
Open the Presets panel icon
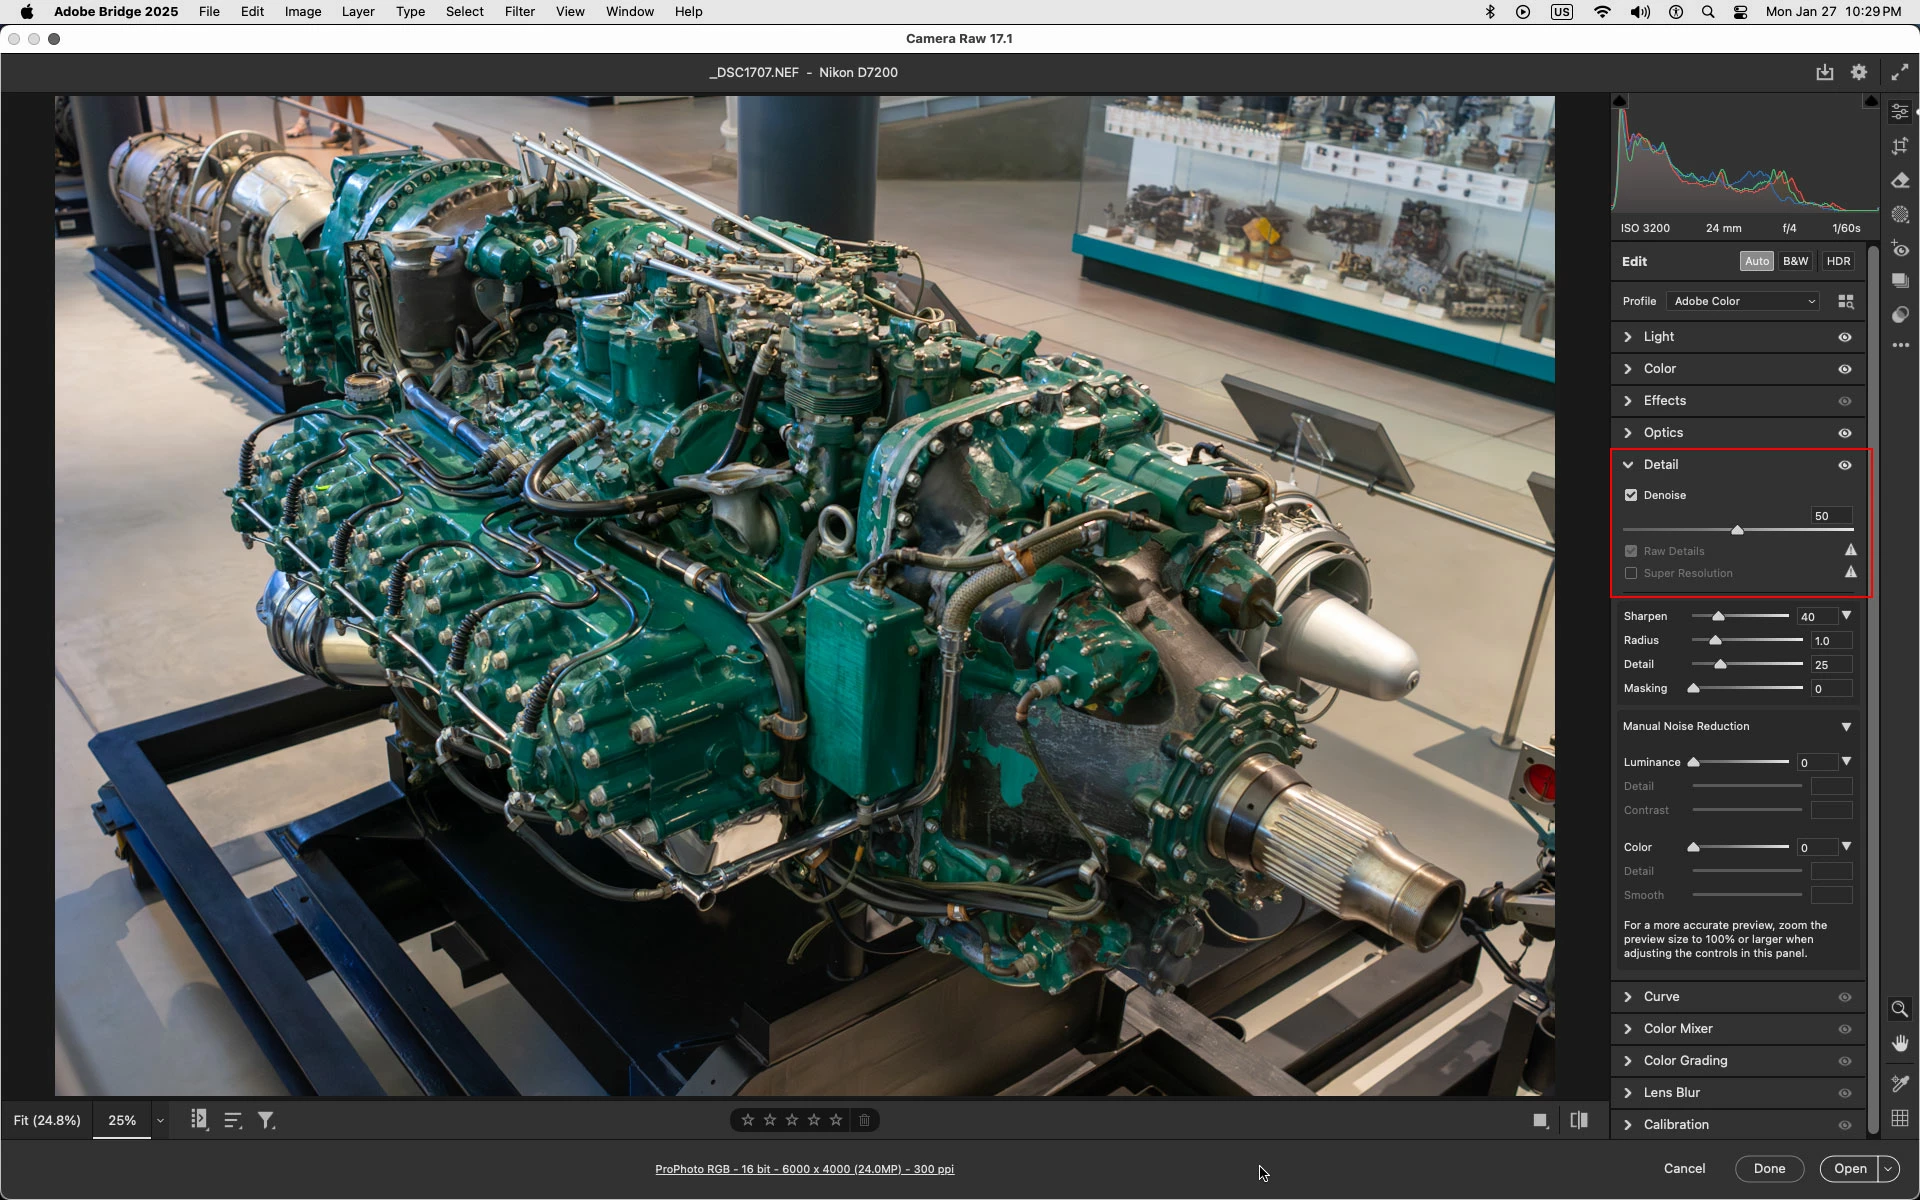pyautogui.click(x=1900, y=315)
